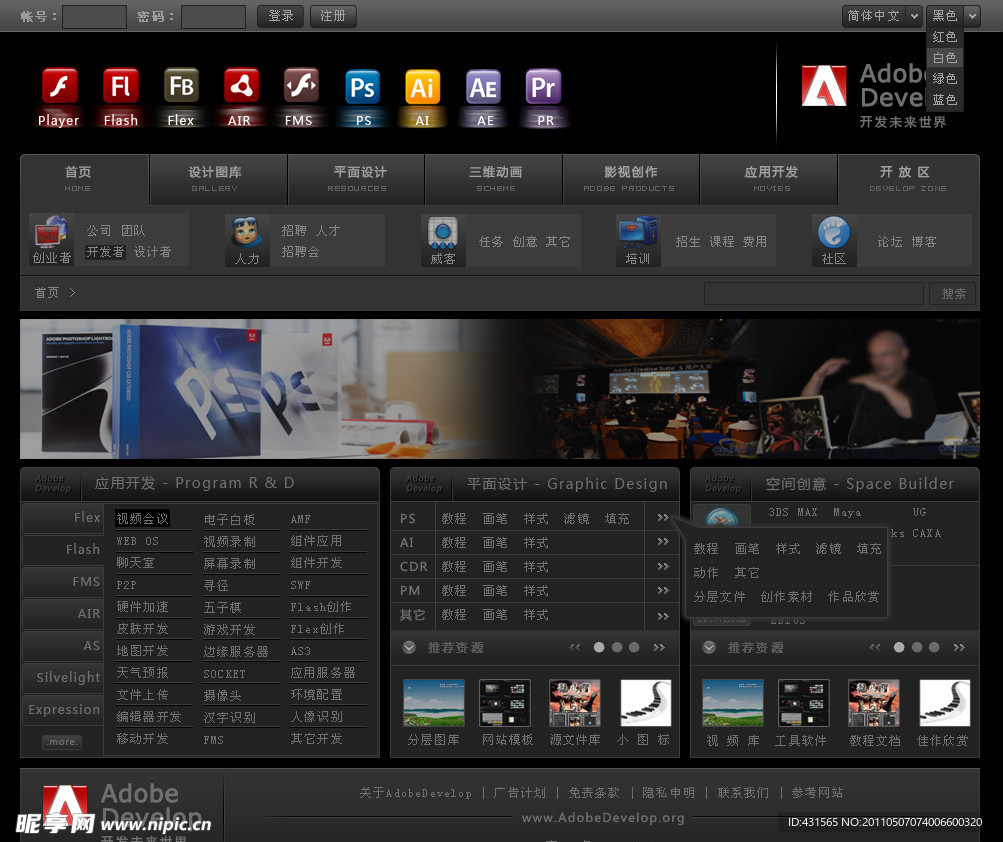1003x842 pixels.
Task: Click the 搜索 search button
Action: [952, 294]
